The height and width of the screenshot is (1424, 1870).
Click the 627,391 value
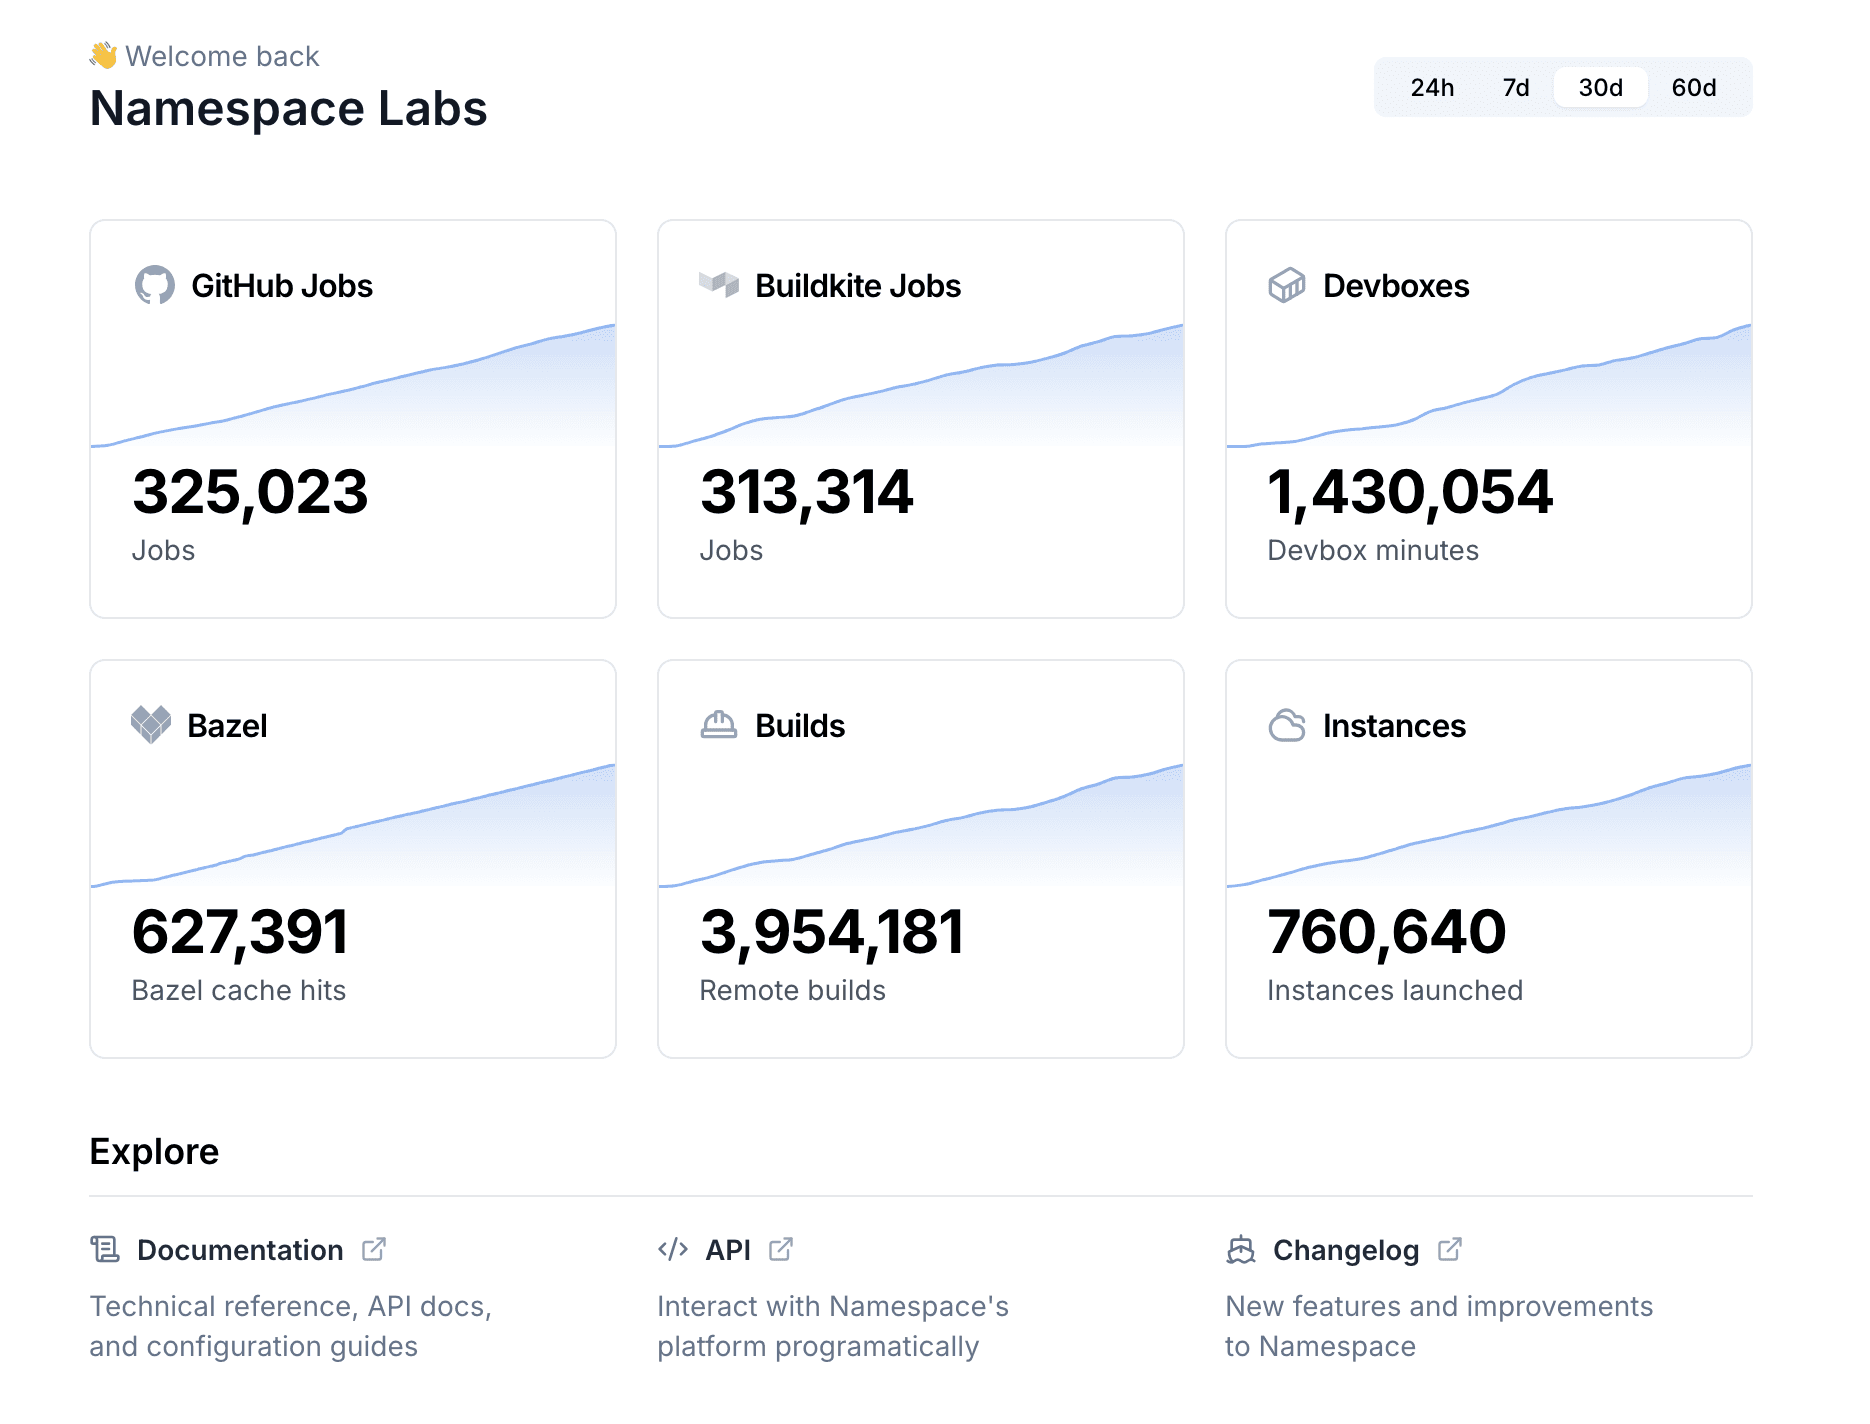pyautogui.click(x=240, y=933)
